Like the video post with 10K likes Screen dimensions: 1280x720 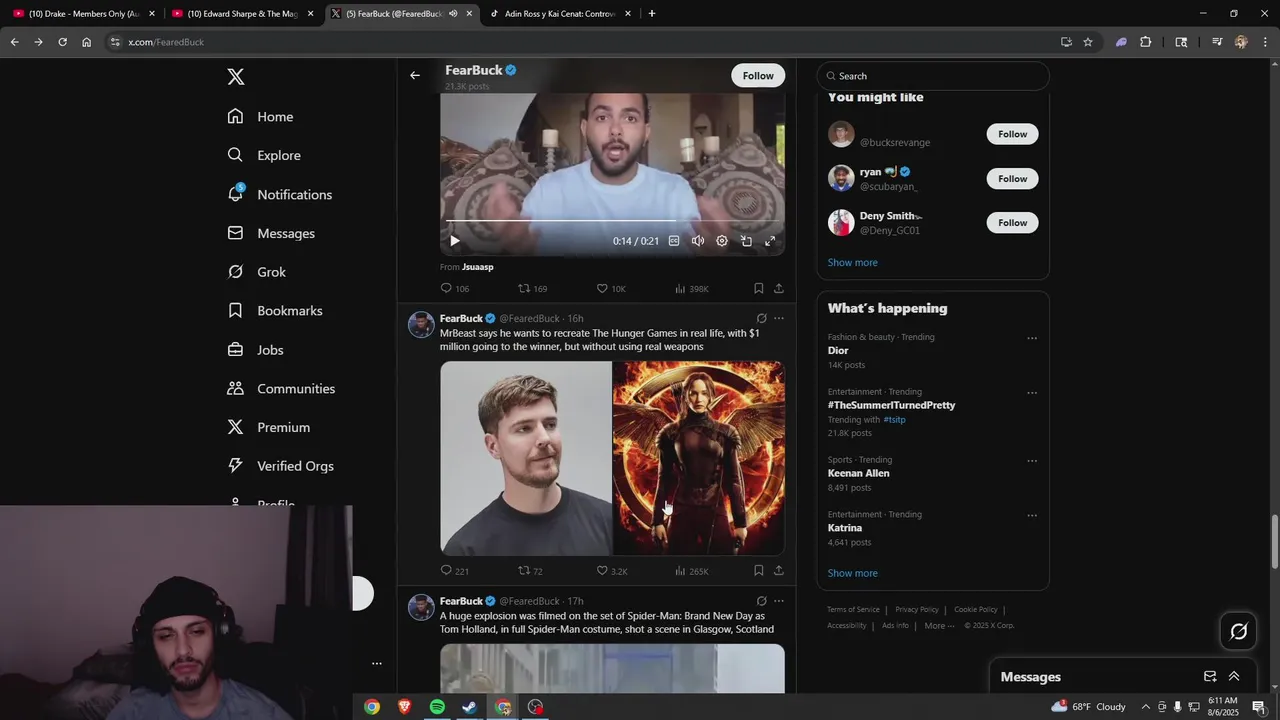611,288
